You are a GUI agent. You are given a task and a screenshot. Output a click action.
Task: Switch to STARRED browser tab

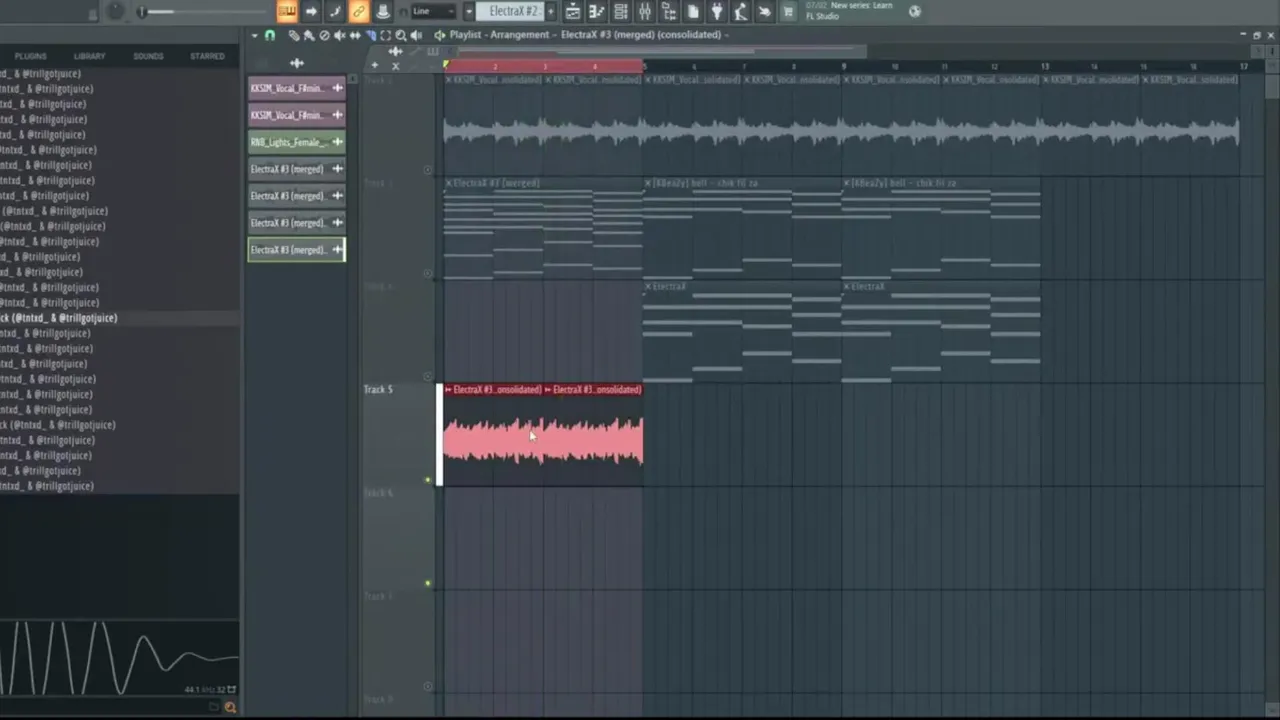click(x=207, y=56)
